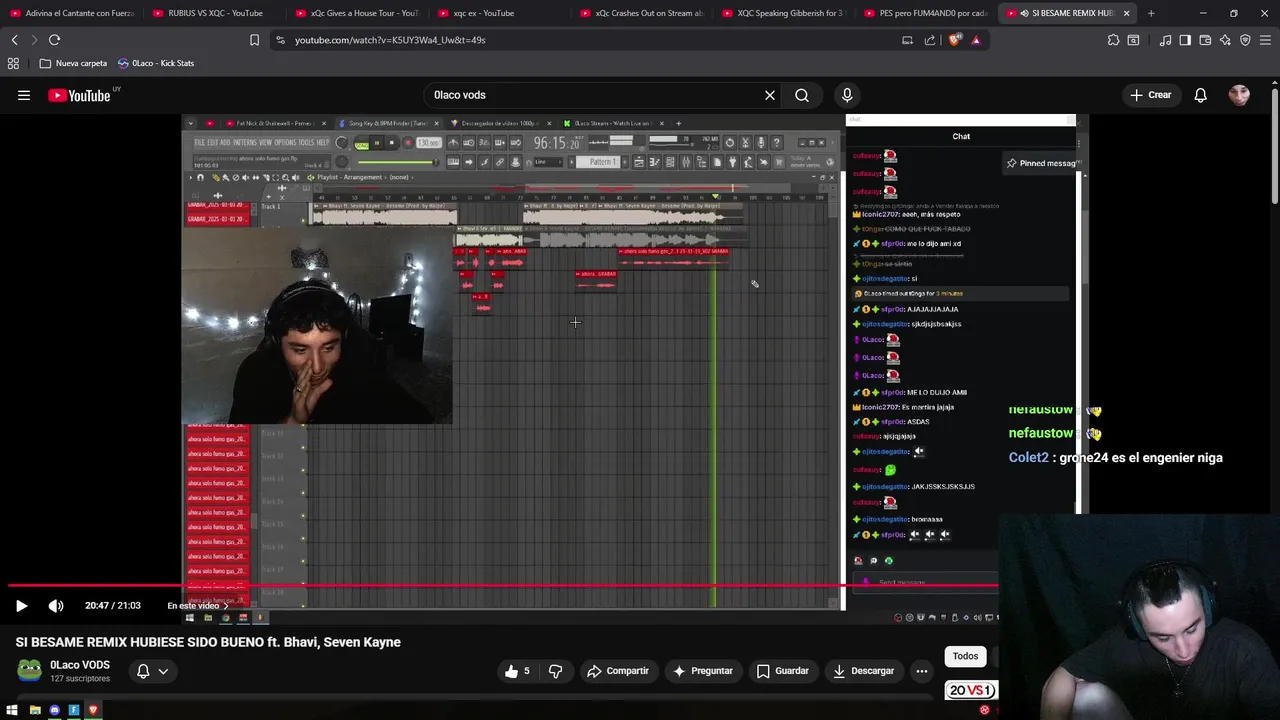Click the Send message chat field
Screen dimensions: 1280x720
(925, 582)
